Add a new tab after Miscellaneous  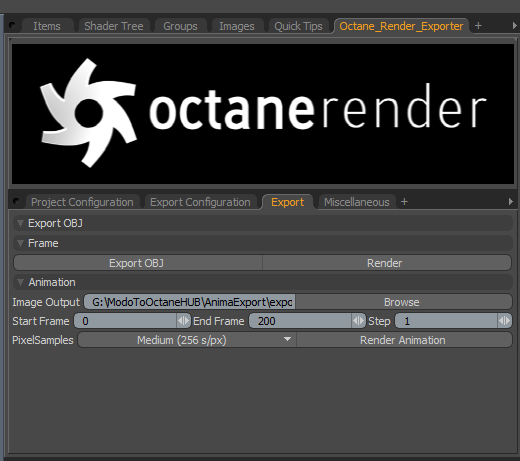point(404,202)
